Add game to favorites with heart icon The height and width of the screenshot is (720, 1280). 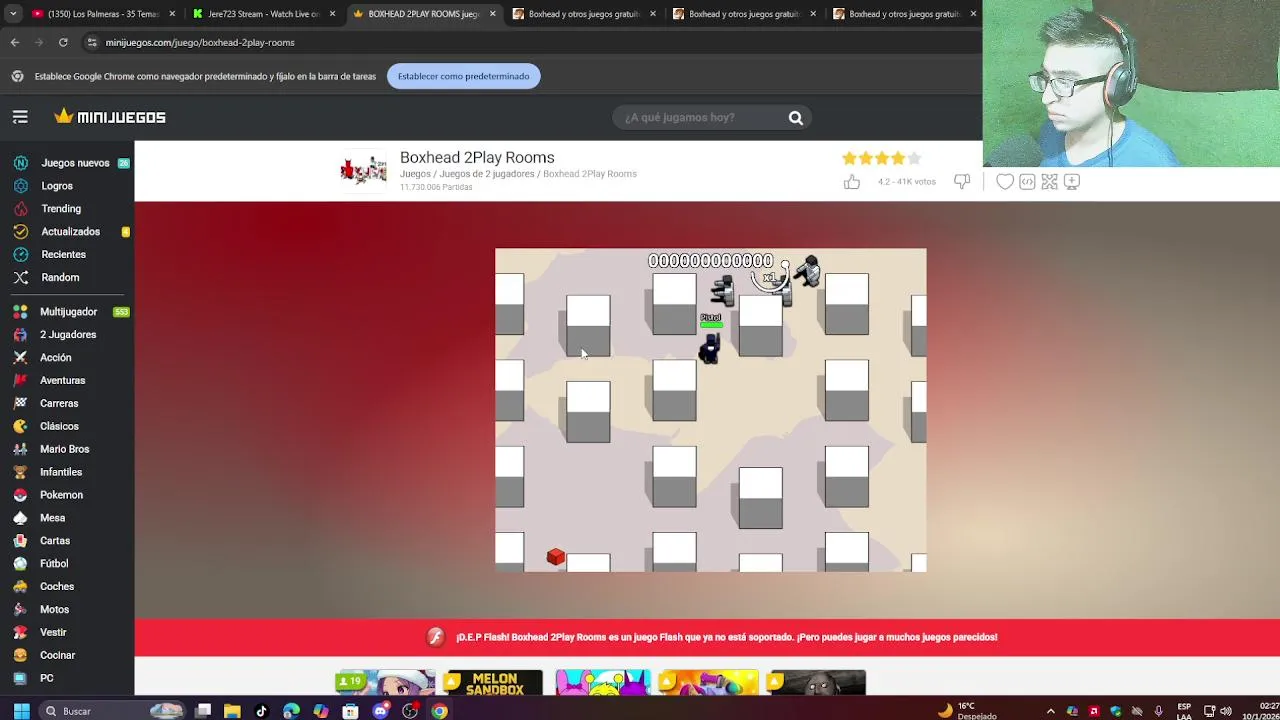pyautogui.click(x=1005, y=181)
